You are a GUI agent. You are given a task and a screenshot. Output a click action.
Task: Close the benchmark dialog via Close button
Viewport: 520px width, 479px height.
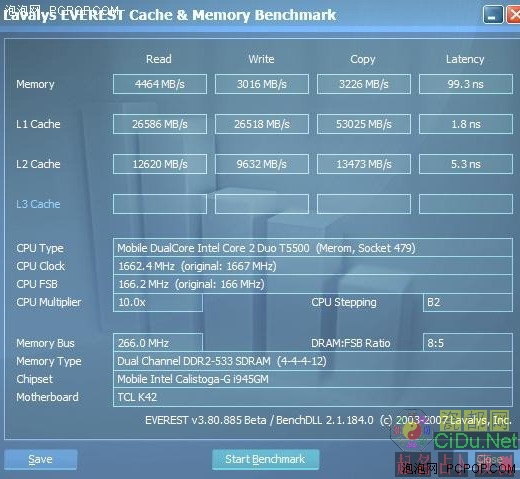(489, 459)
